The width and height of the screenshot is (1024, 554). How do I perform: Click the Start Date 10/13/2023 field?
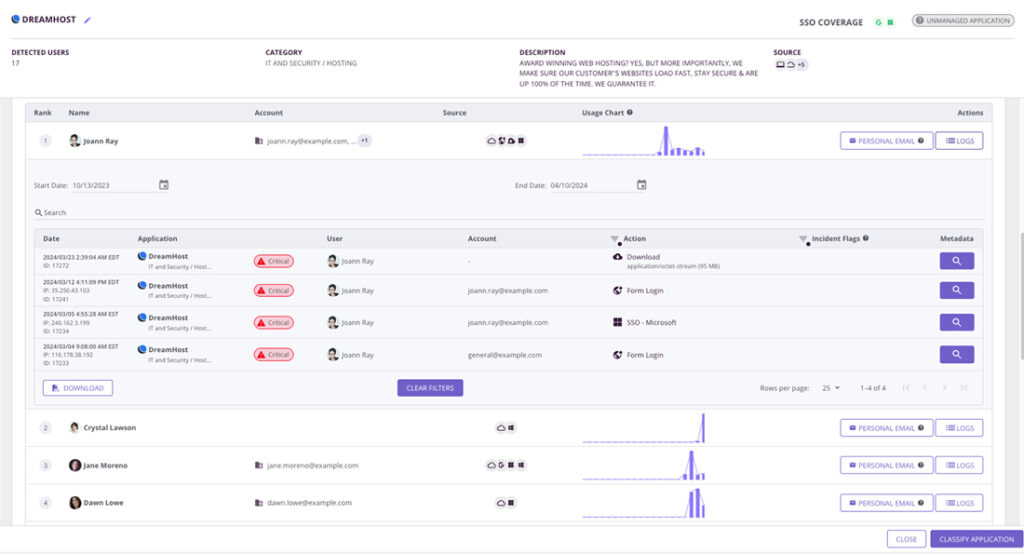(113, 186)
